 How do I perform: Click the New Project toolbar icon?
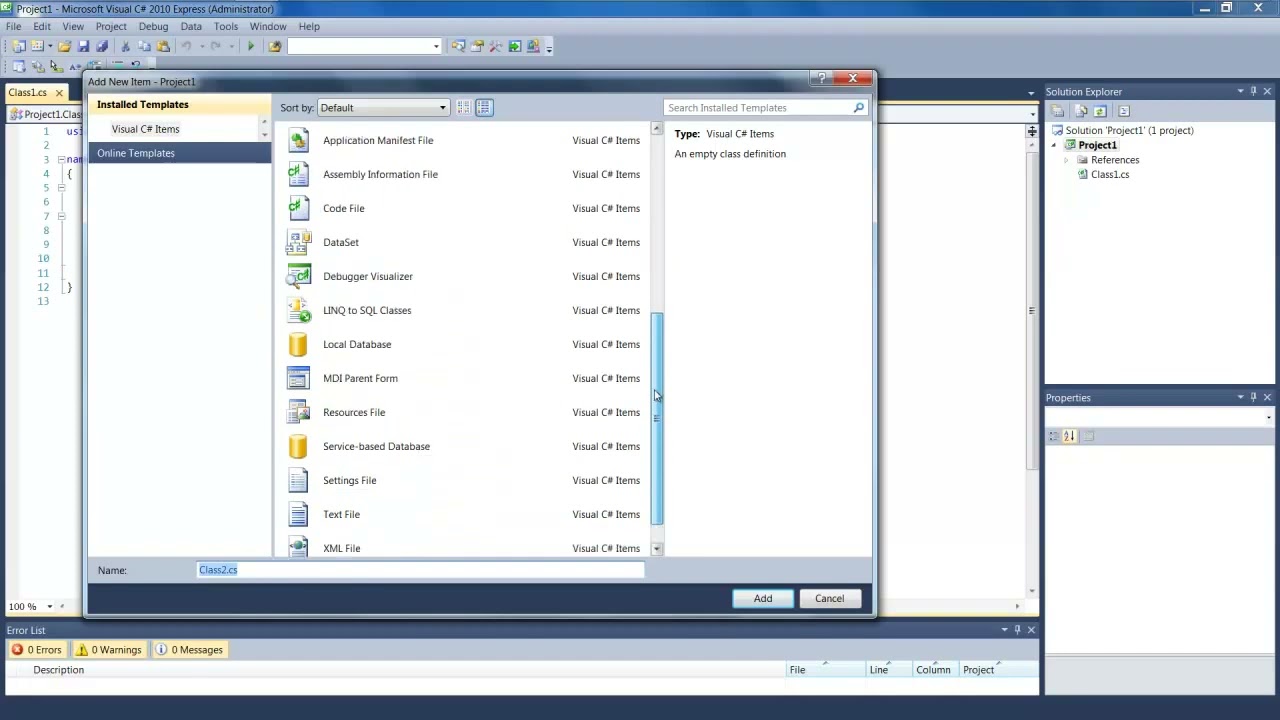tap(19, 46)
